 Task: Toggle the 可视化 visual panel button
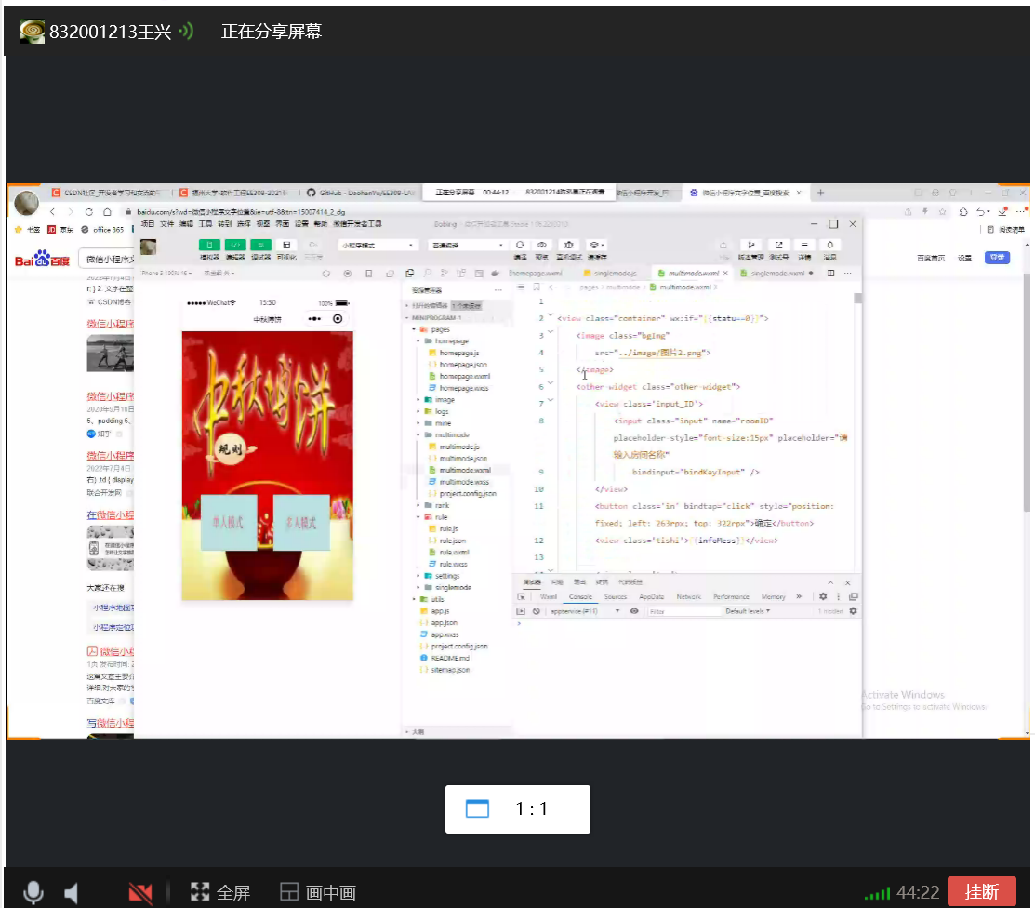pos(286,245)
